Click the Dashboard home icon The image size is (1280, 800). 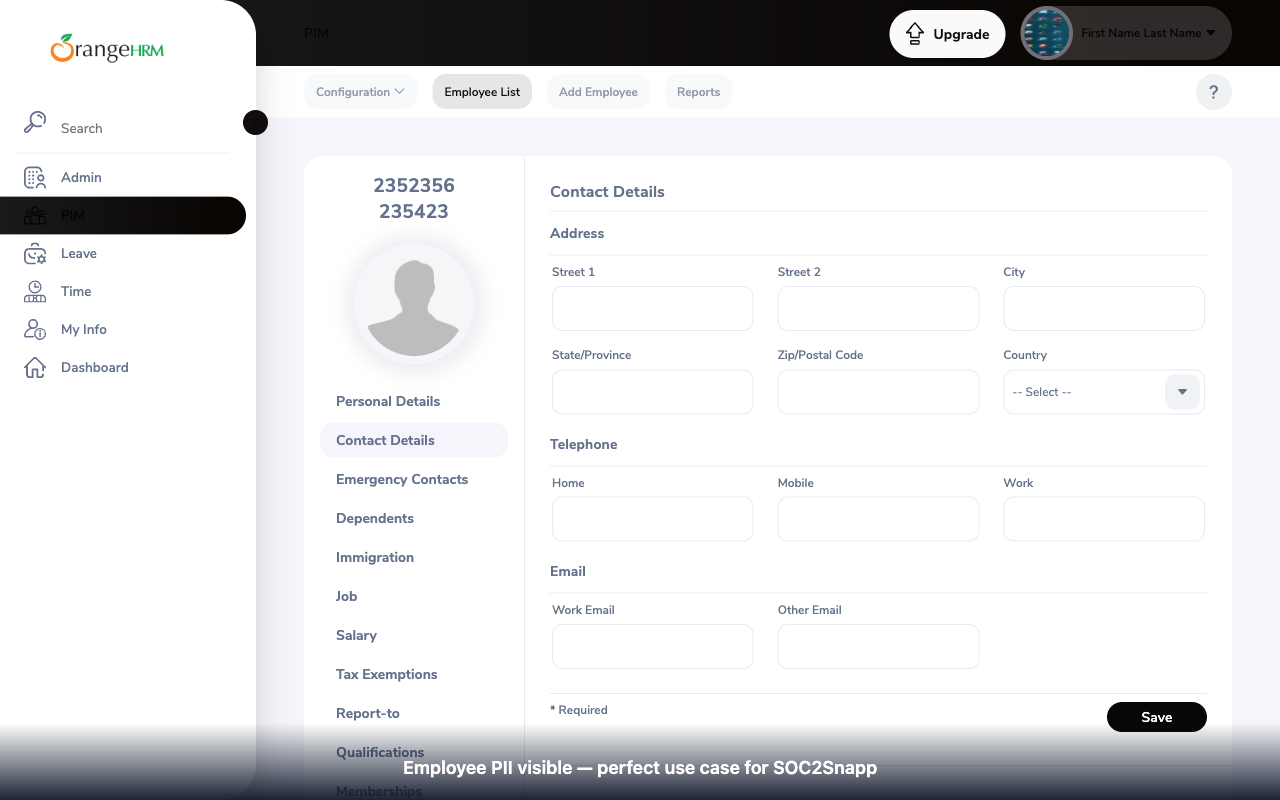tap(34, 367)
